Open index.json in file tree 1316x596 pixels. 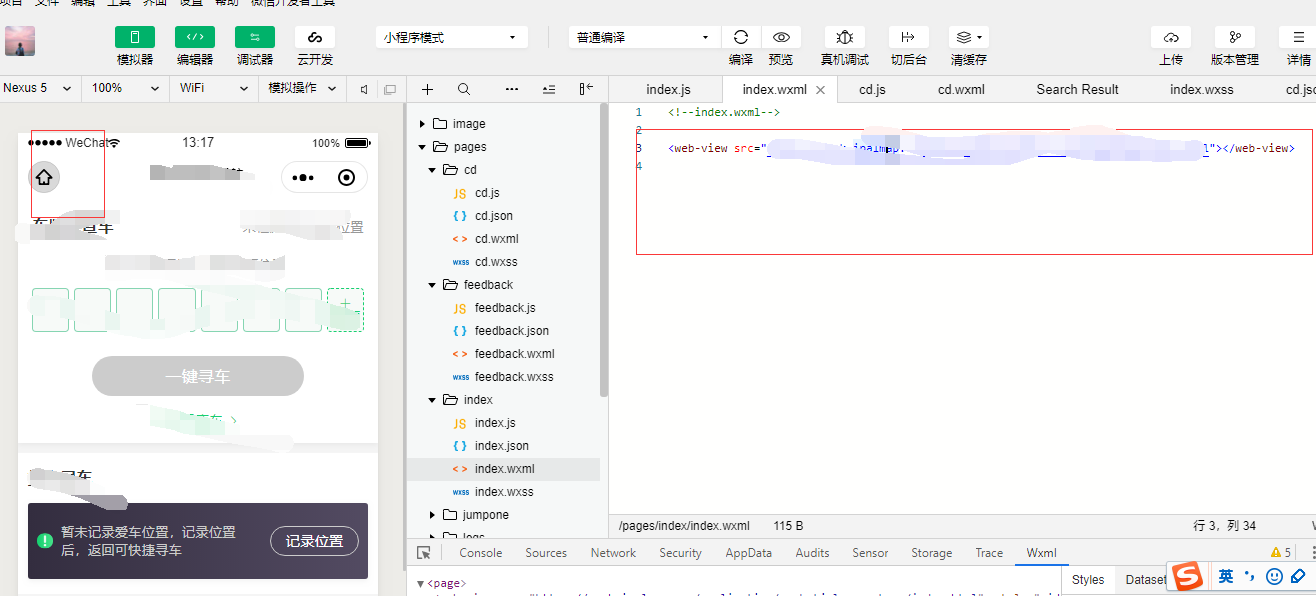coord(502,446)
